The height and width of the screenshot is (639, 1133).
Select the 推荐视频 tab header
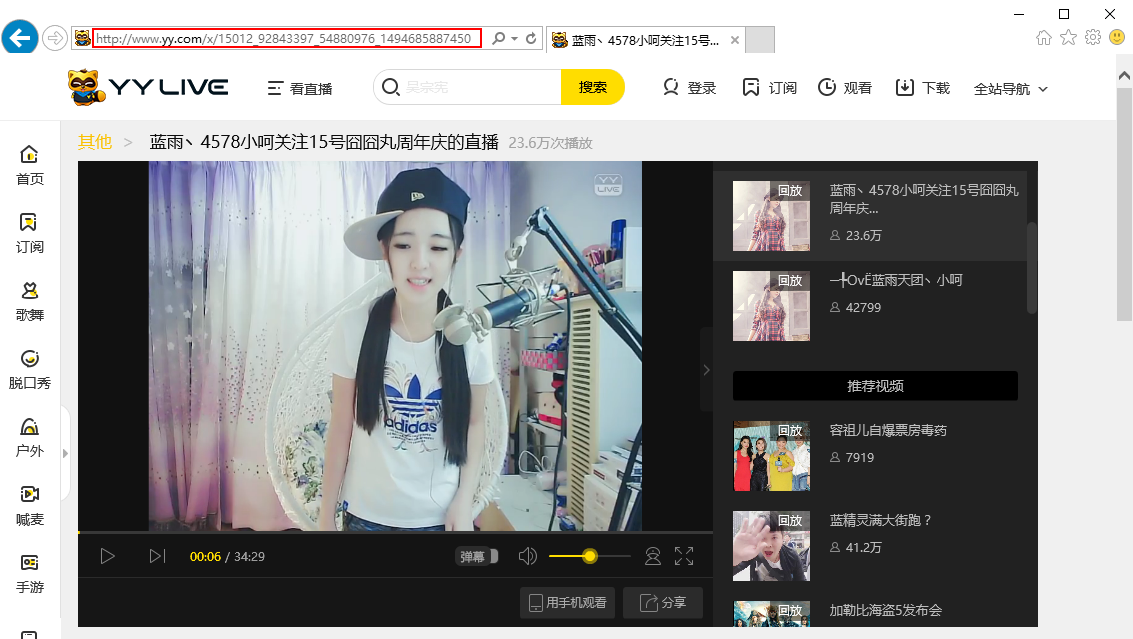pyautogui.click(x=875, y=386)
